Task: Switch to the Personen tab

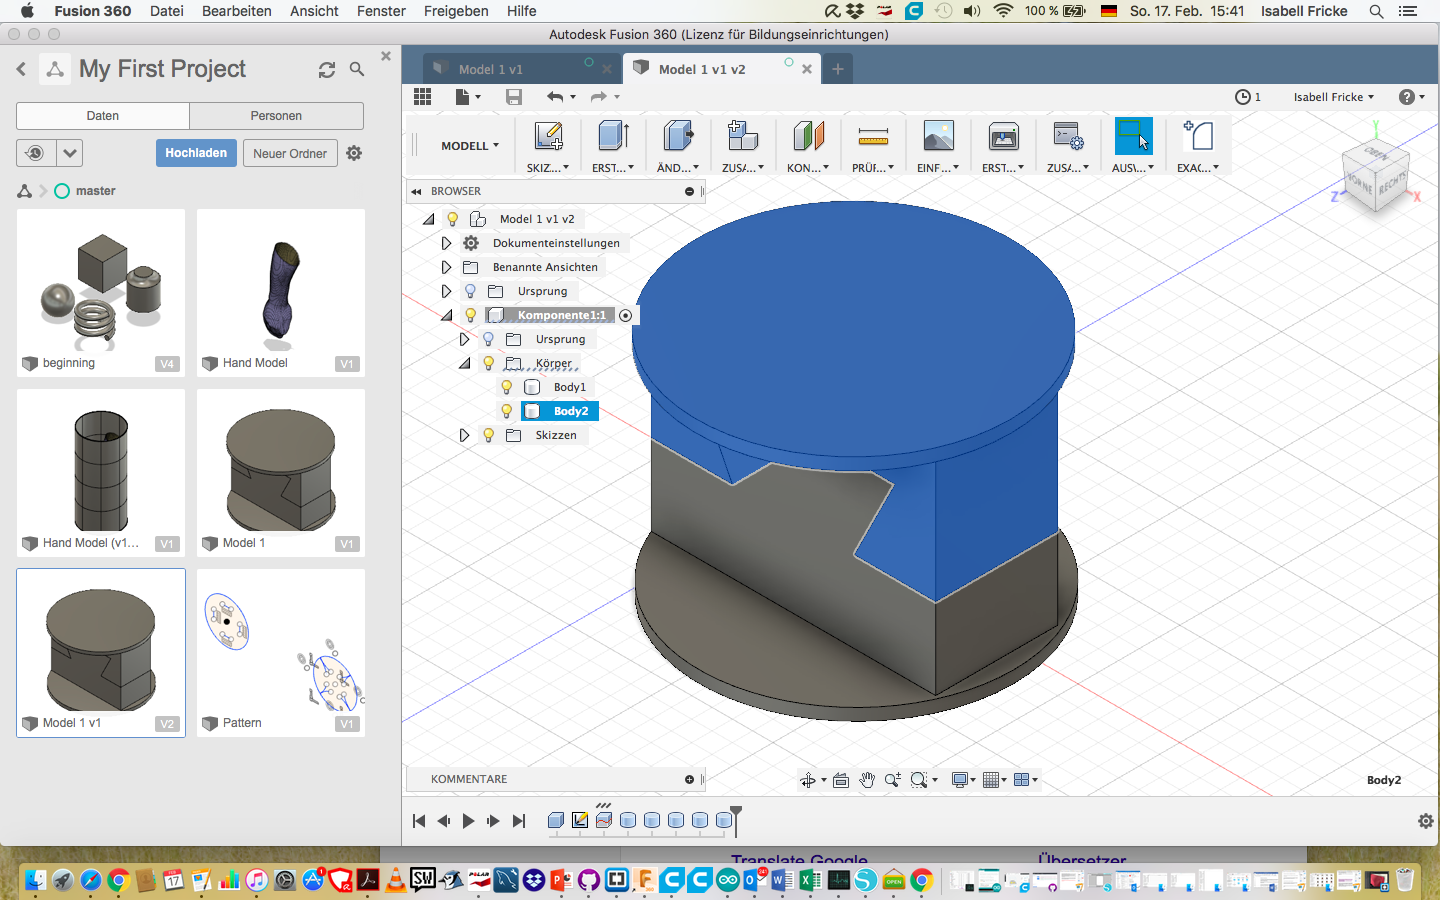Action: point(276,116)
